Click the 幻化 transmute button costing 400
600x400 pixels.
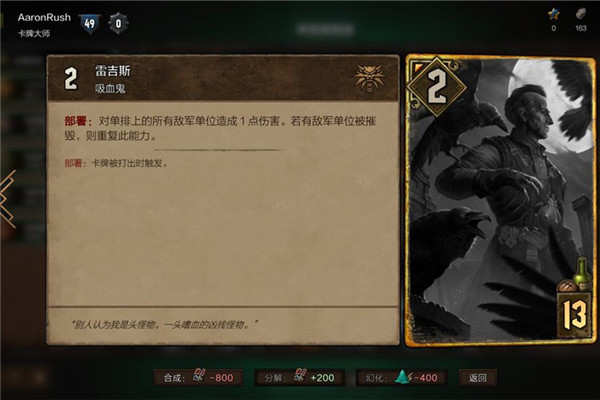(401, 377)
